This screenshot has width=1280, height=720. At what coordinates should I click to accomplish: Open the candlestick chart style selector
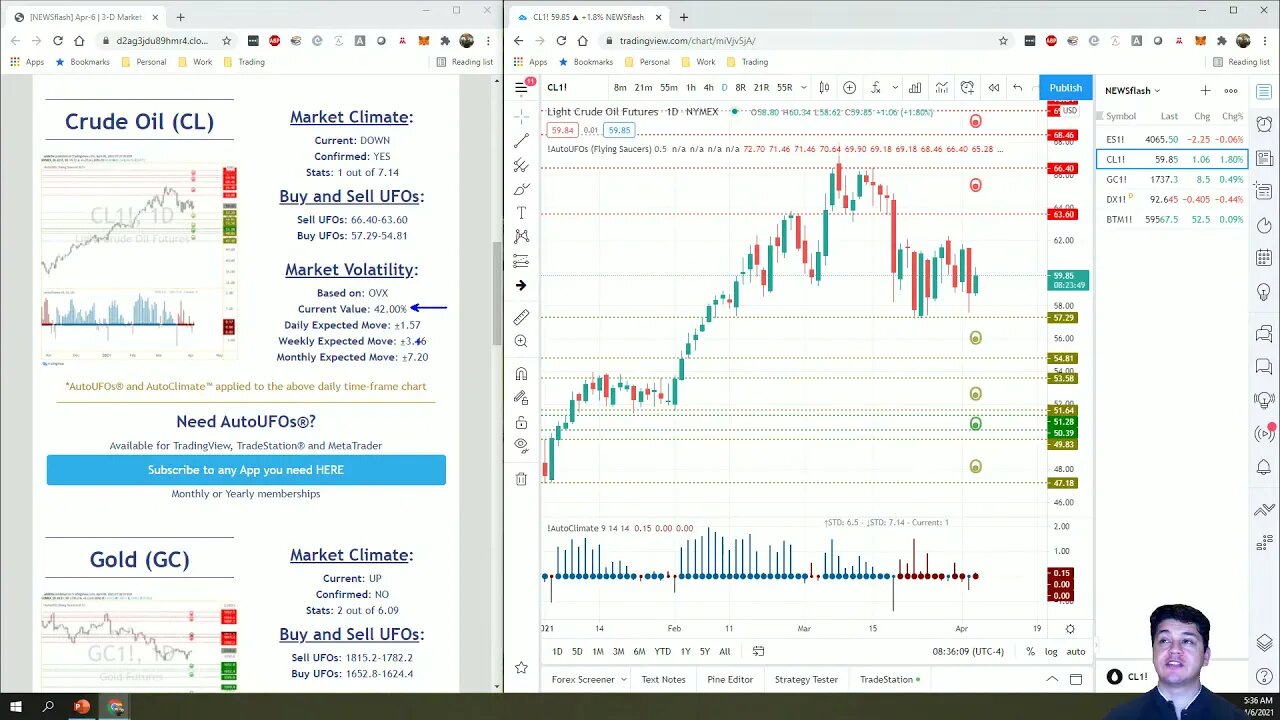824,88
